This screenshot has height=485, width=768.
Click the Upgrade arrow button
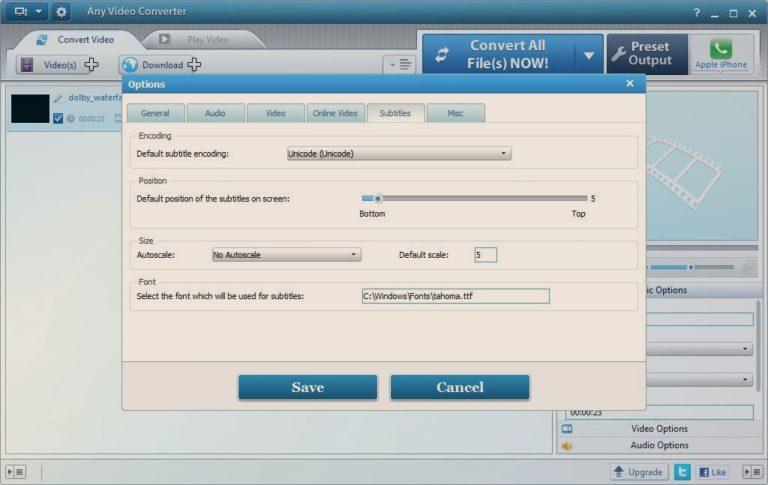click(639, 472)
